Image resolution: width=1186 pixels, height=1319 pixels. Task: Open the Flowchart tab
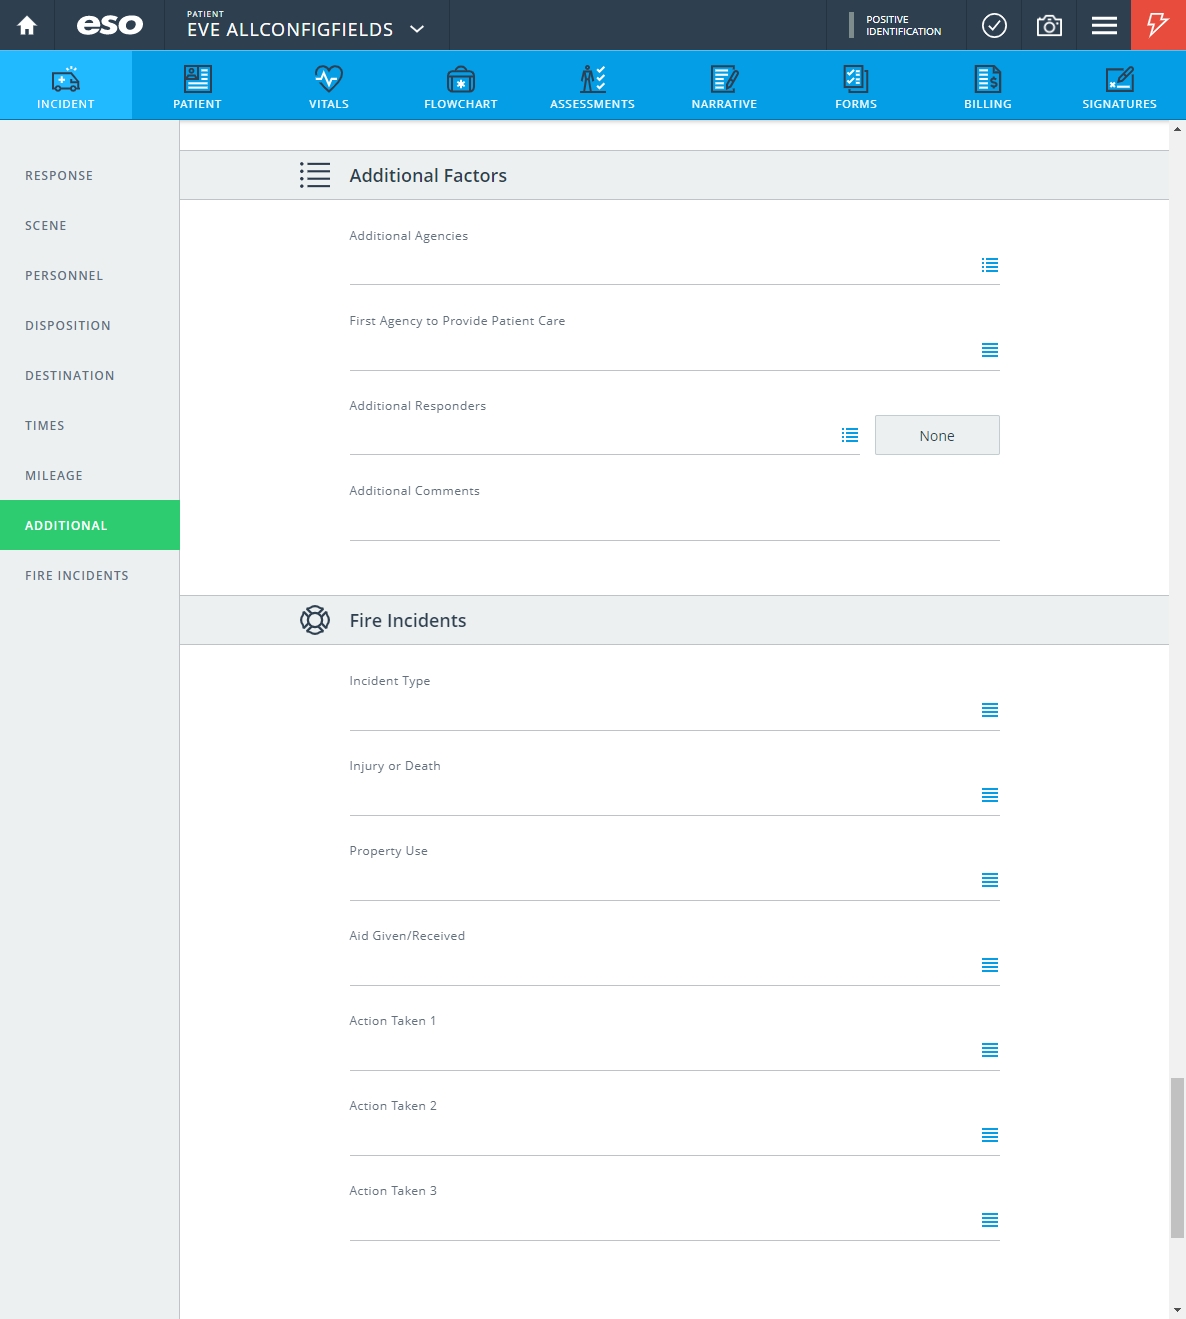pos(461,86)
